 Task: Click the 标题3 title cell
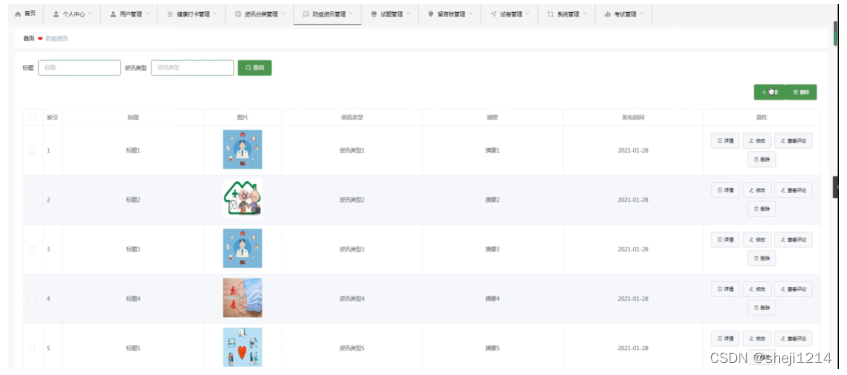coord(133,249)
